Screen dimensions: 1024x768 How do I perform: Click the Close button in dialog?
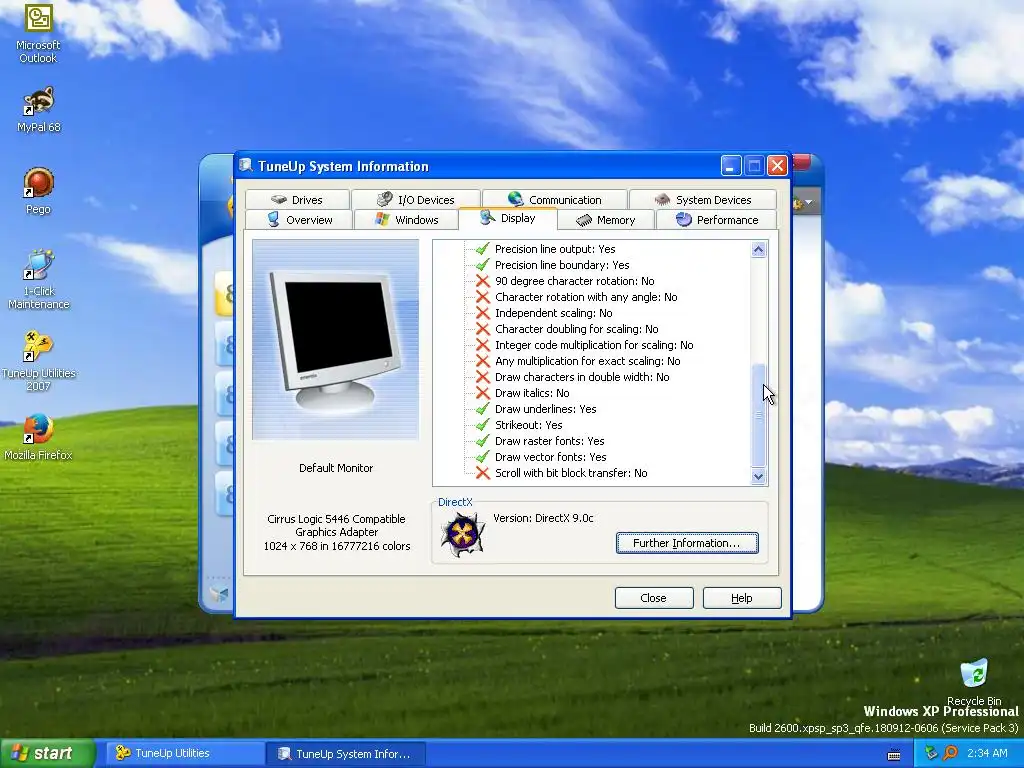654,598
